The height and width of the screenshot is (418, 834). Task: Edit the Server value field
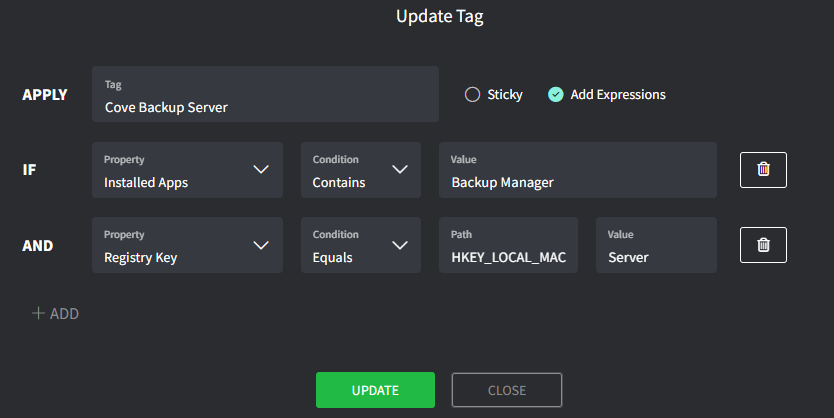[x=656, y=245]
